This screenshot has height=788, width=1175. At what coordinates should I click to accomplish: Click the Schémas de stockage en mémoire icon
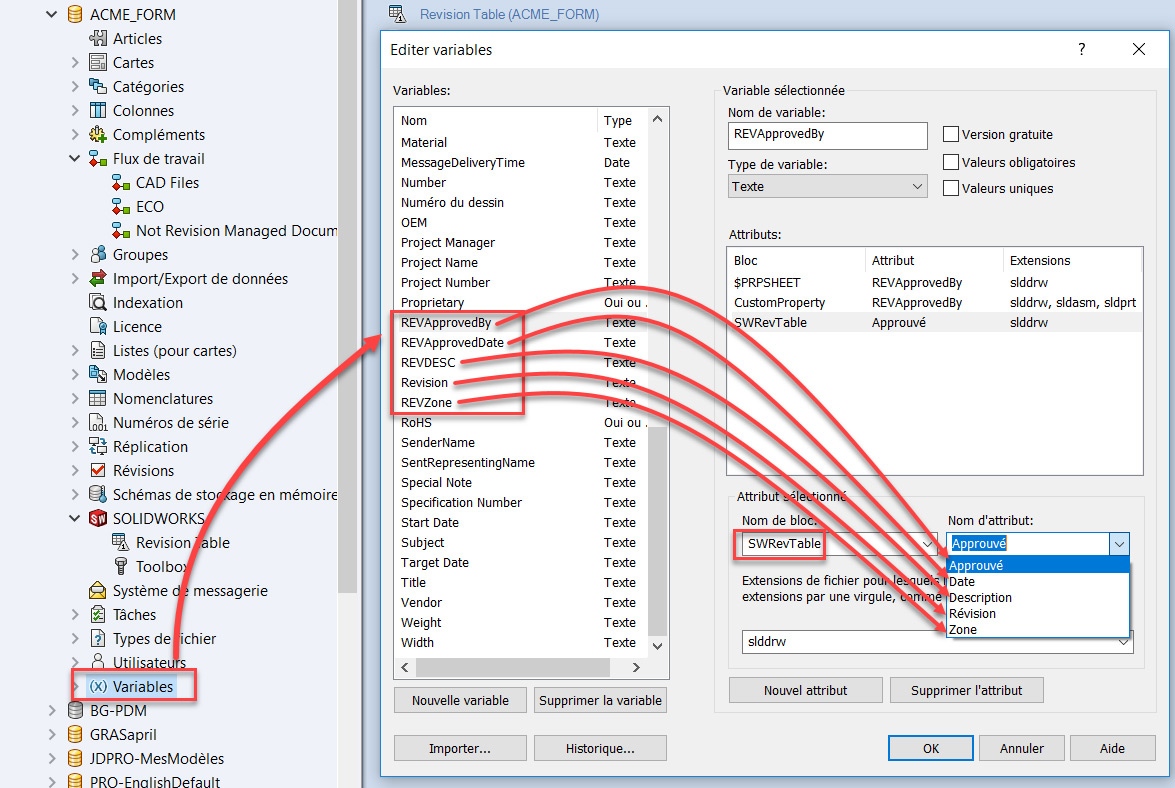pyautogui.click(x=98, y=494)
